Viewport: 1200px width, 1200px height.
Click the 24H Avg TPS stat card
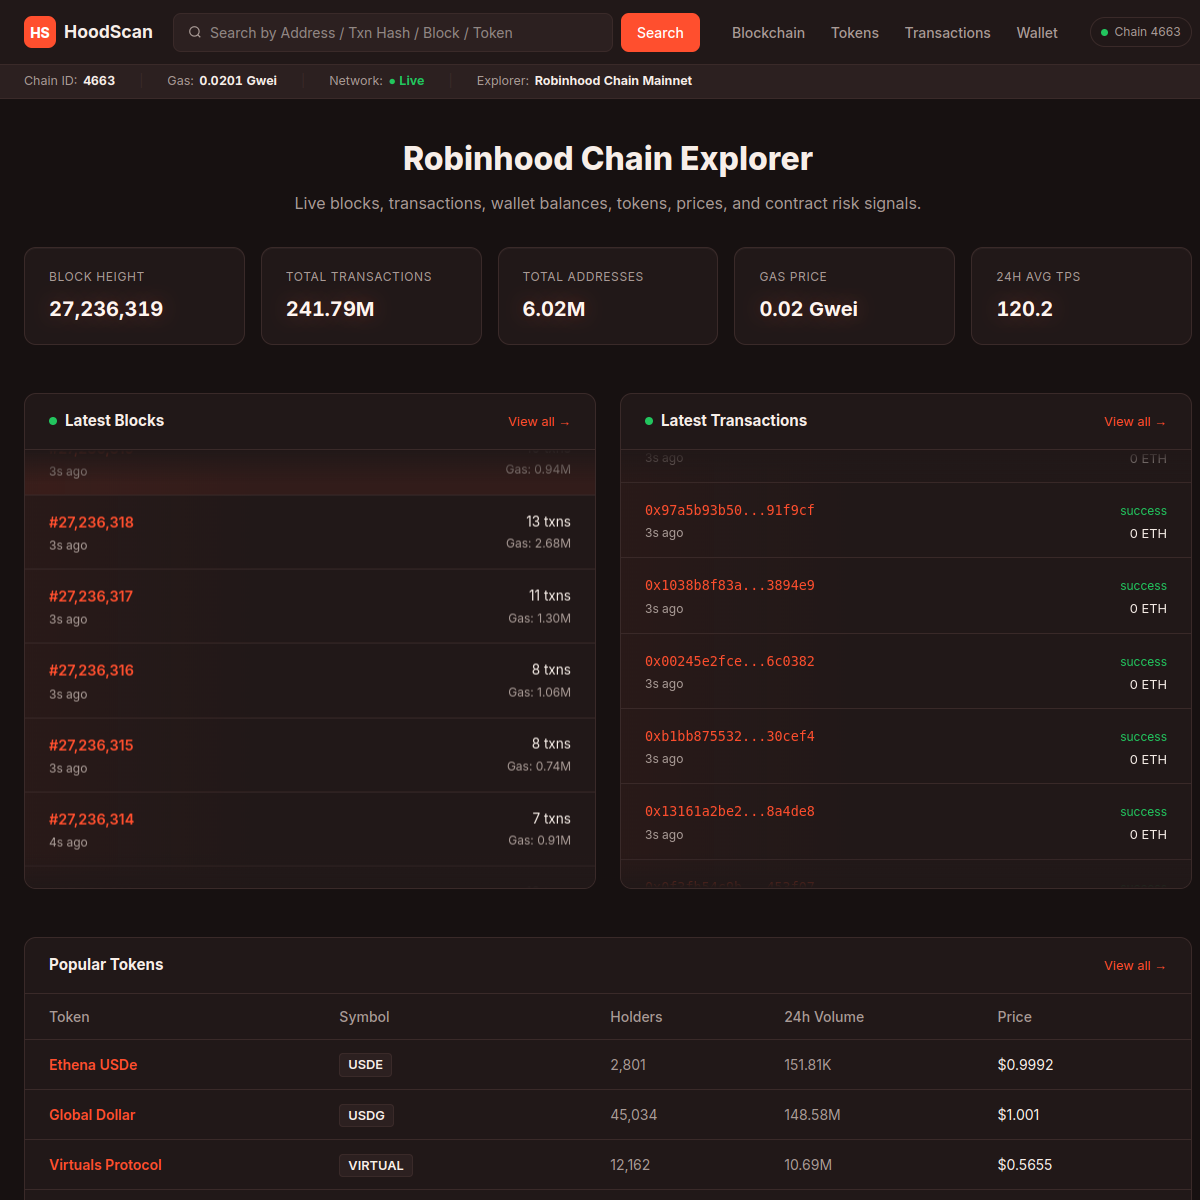[x=1081, y=296]
